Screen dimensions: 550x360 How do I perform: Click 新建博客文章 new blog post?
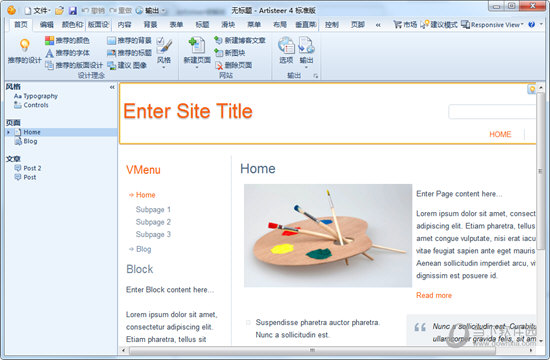pos(240,41)
